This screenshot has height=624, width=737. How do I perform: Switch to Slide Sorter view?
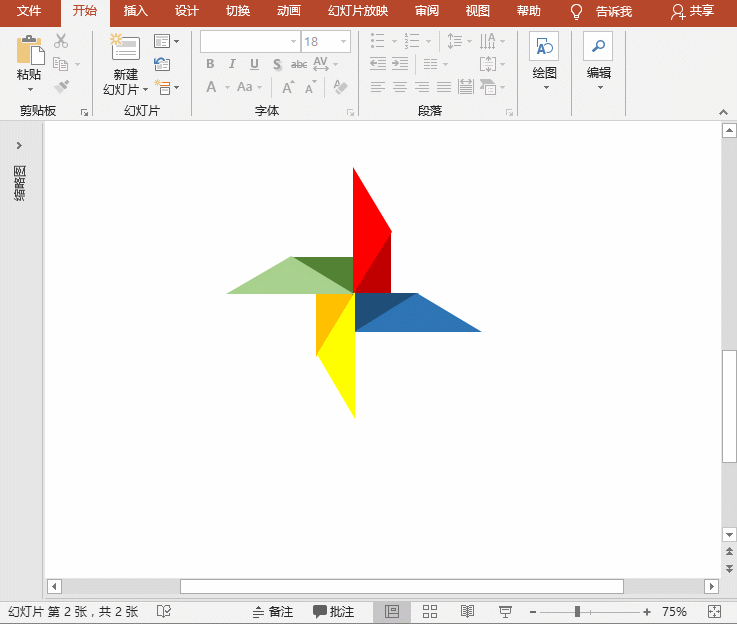coord(430,612)
